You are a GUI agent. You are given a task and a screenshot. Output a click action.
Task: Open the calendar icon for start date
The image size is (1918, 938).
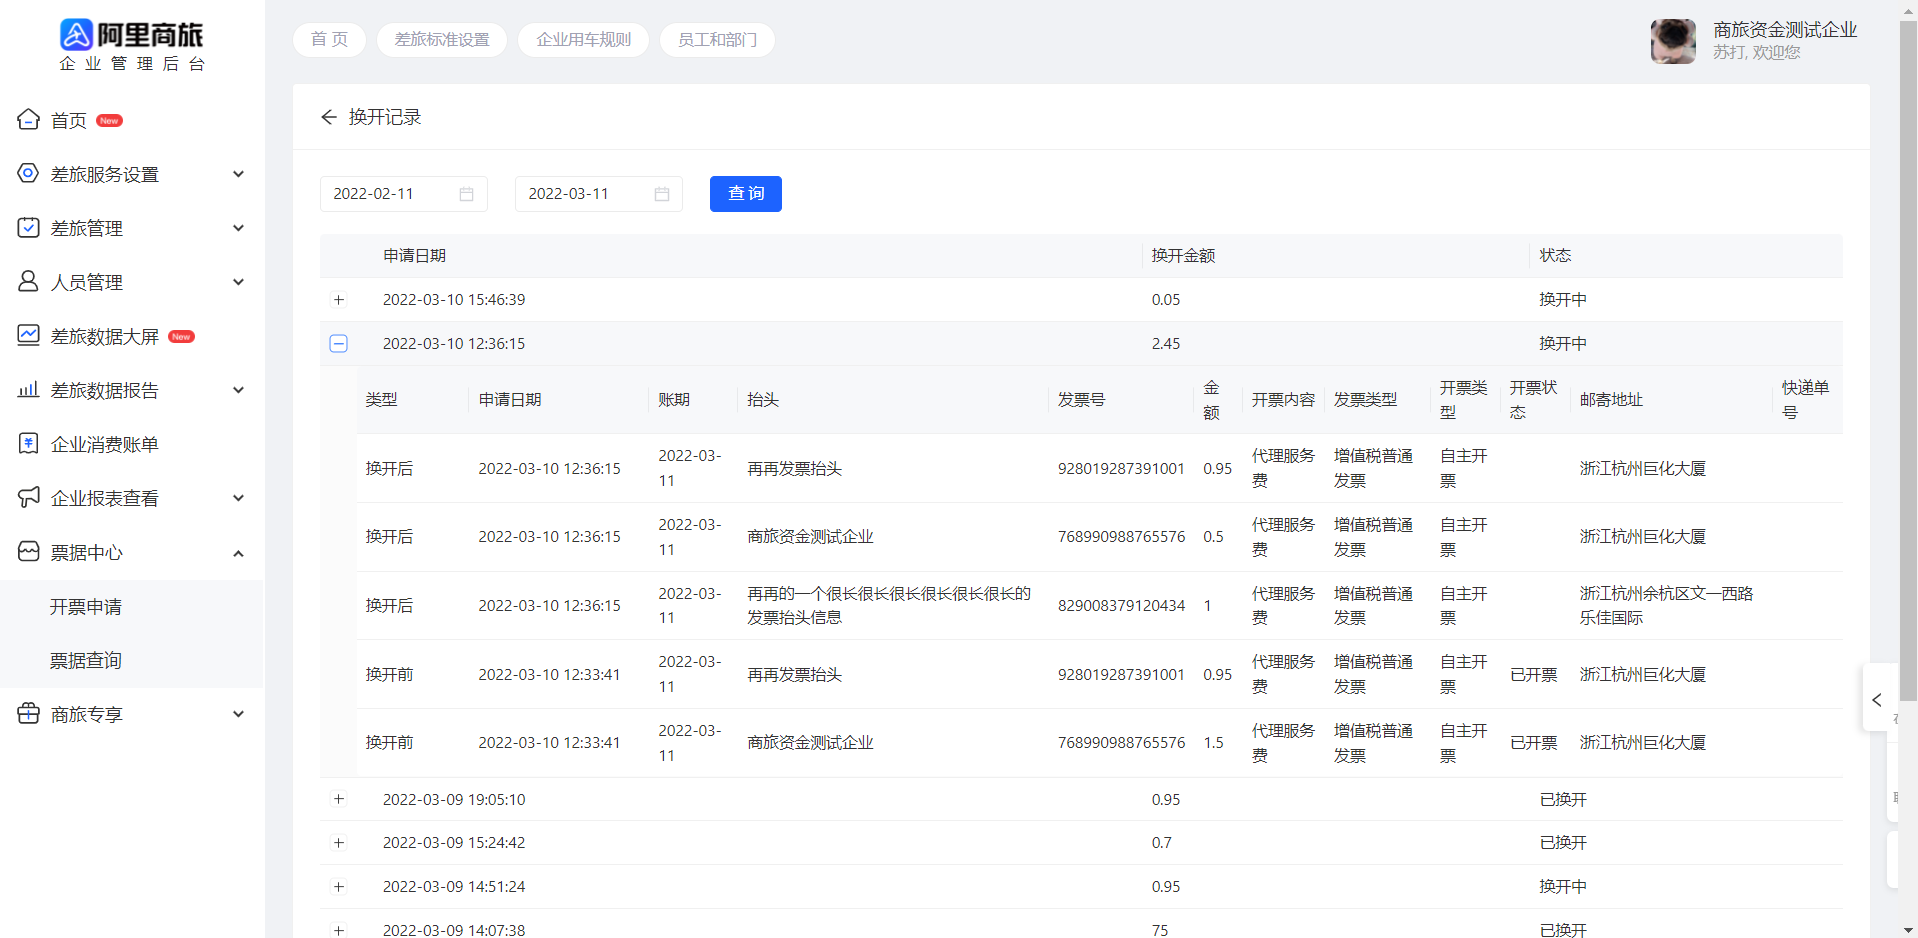tap(466, 194)
